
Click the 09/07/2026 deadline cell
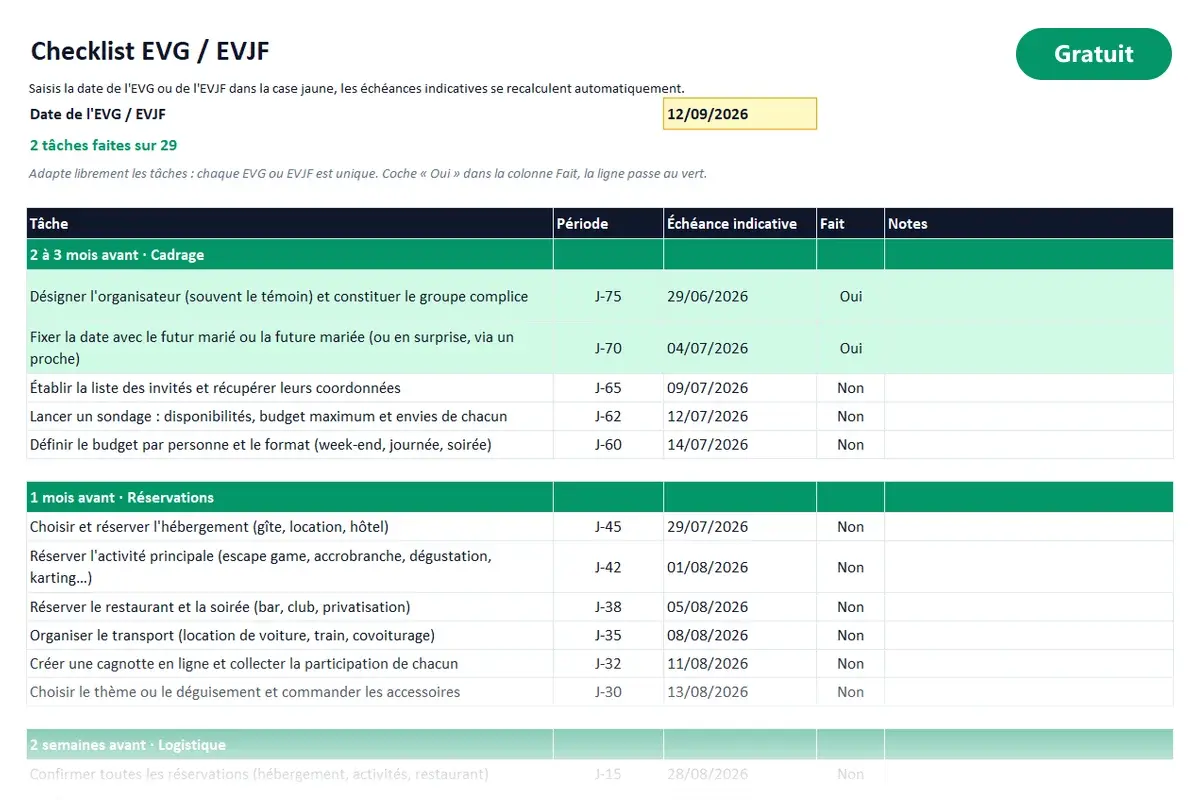[740, 388]
